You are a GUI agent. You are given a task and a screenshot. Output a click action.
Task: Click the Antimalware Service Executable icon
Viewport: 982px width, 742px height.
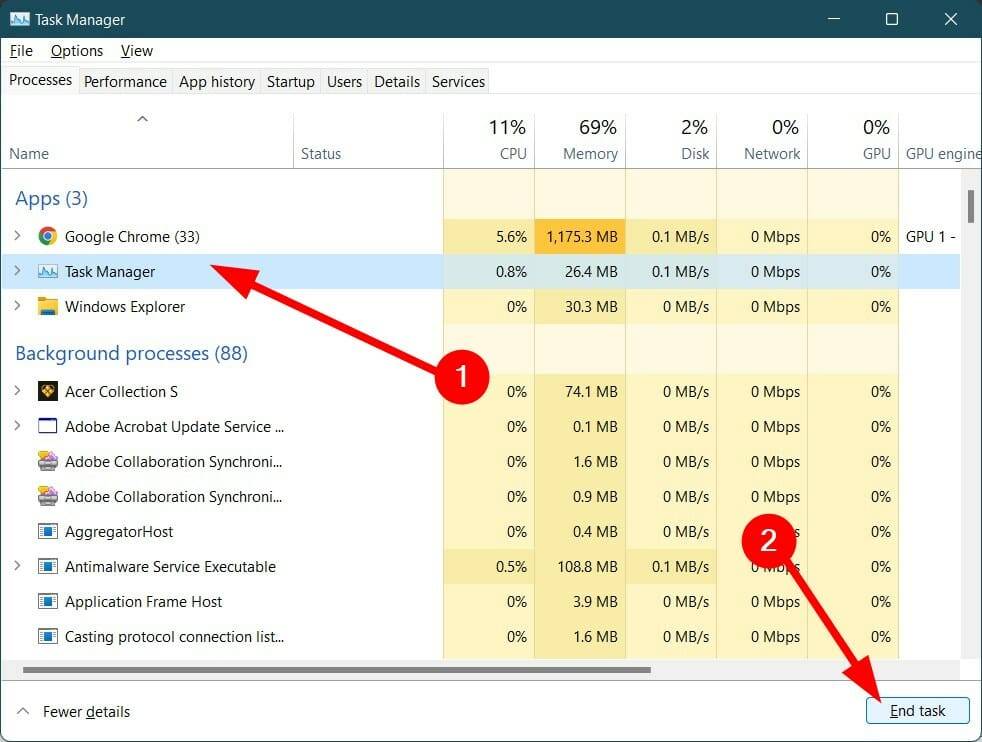48,566
